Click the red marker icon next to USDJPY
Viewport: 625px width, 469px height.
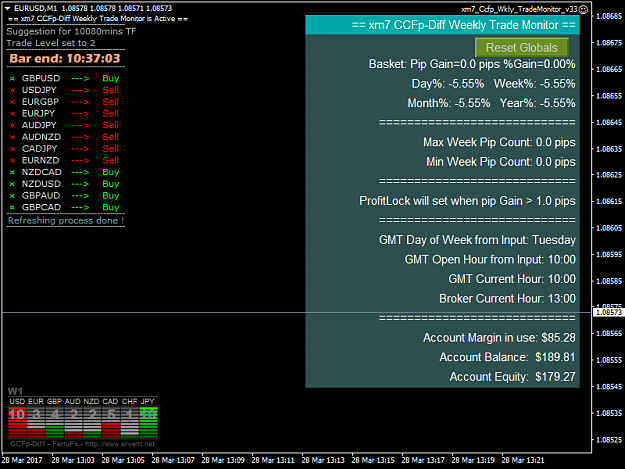point(12,90)
